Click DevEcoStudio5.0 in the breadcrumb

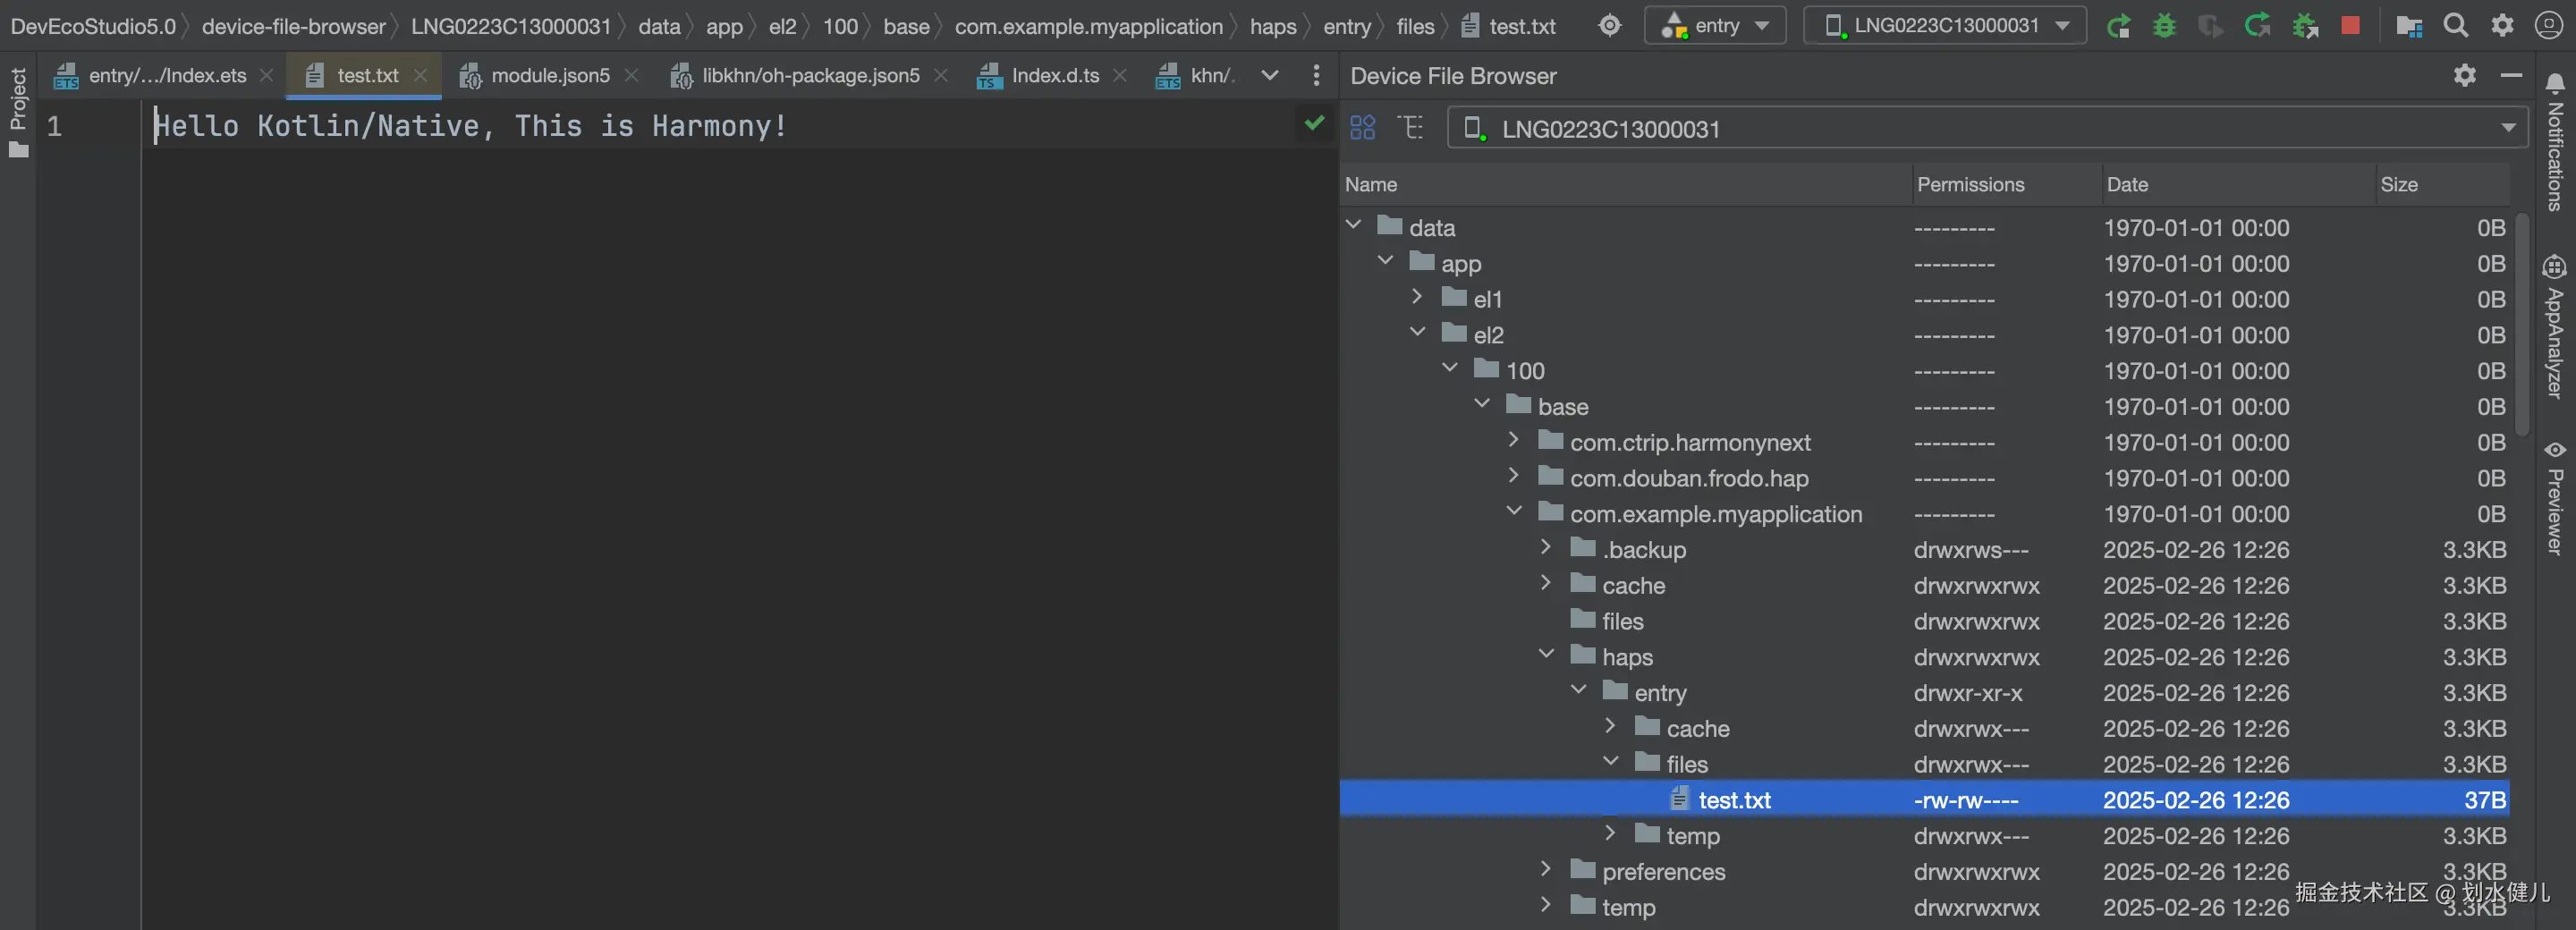point(93,27)
